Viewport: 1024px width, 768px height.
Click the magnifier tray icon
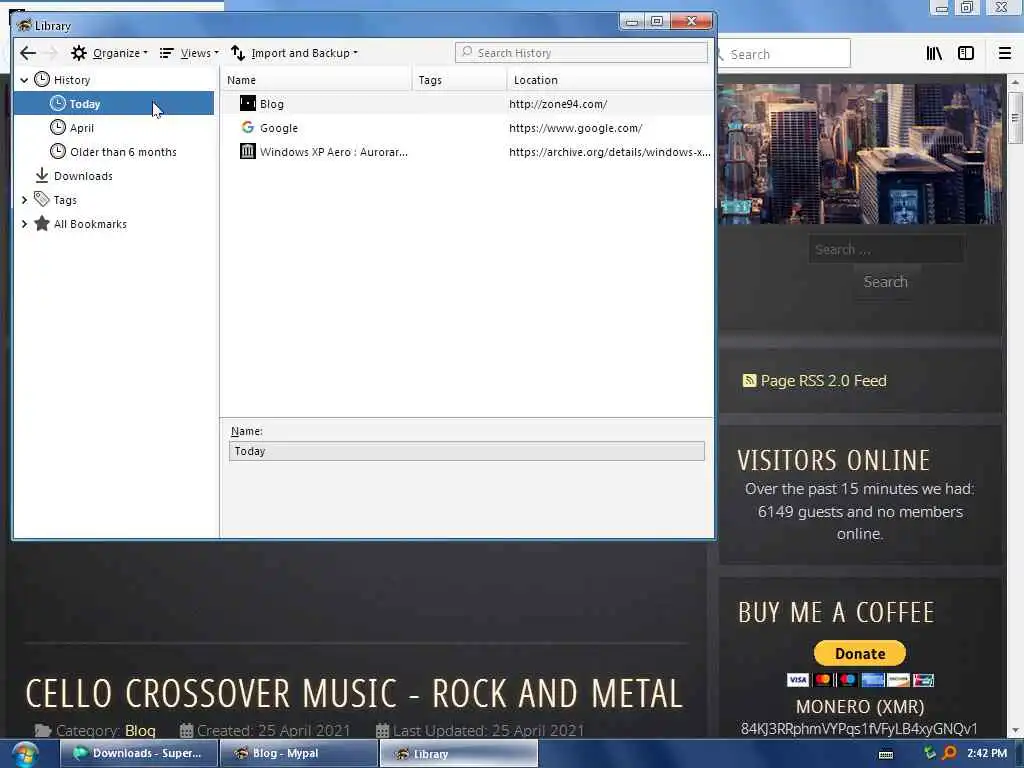(x=950, y=753)
